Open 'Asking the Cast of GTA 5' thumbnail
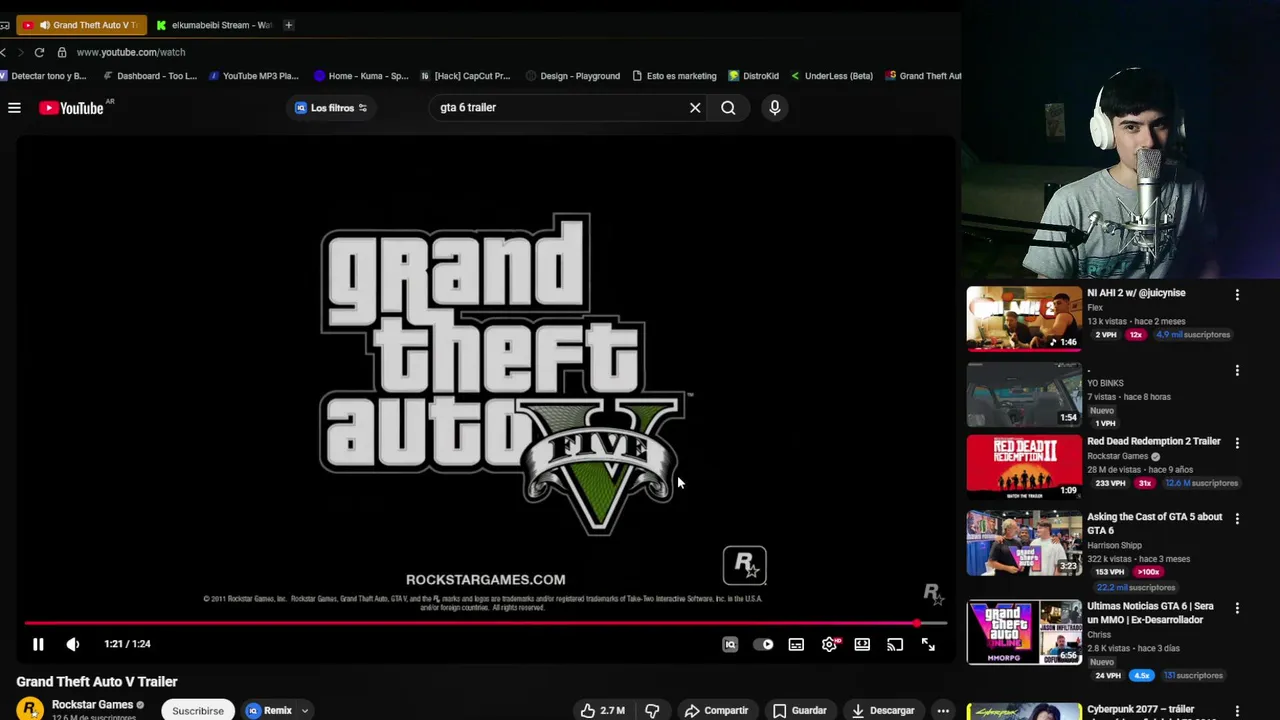Image resolution: width=1280 pixels, height=720 pixels. 1024,543
